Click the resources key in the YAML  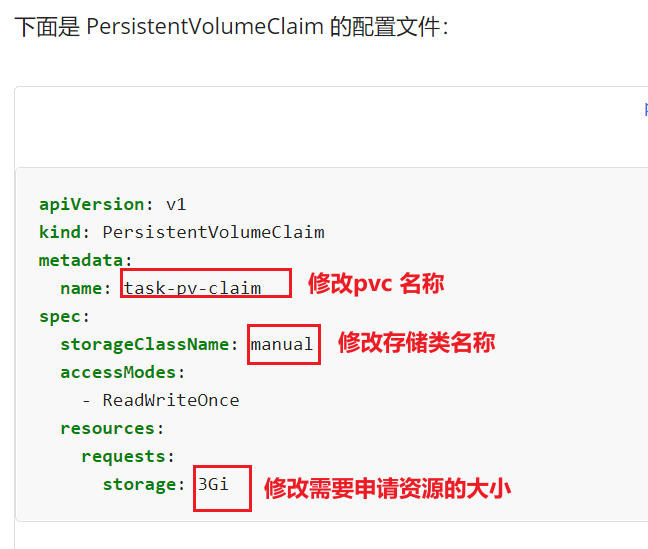click(x=107, y=428)
